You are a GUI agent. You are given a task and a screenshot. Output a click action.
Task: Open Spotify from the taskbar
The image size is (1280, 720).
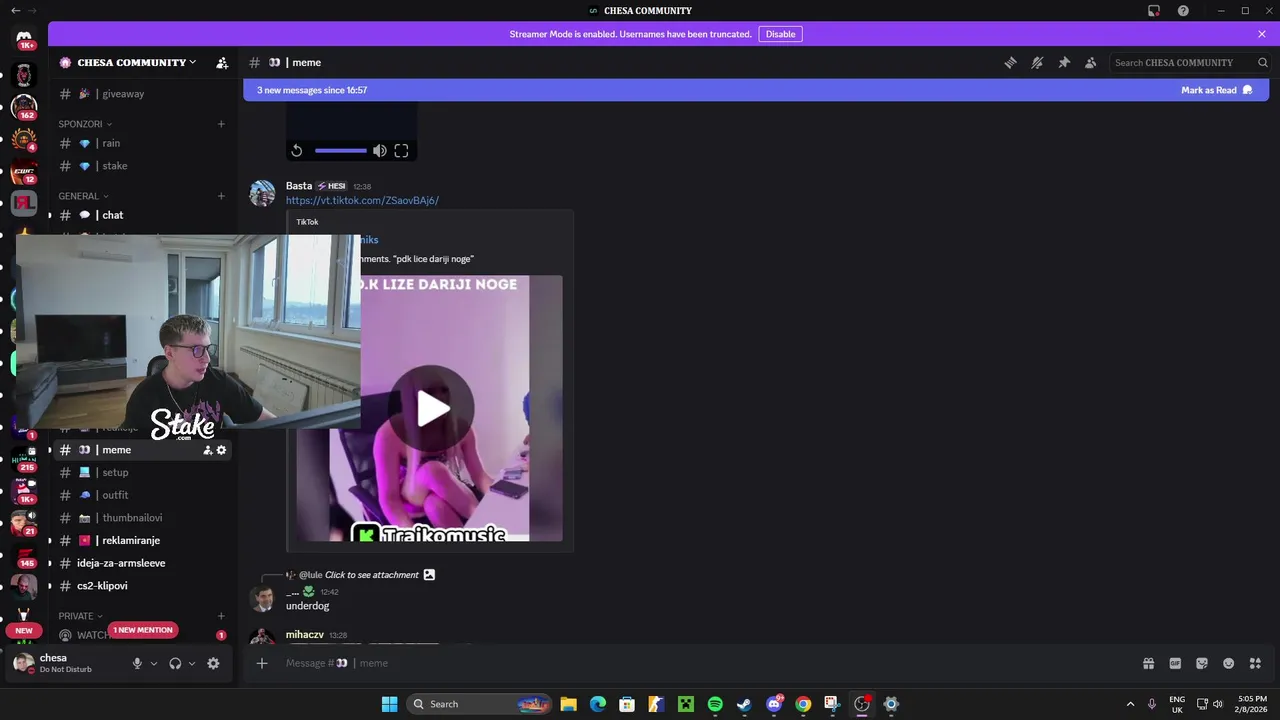tap(715, 704)
